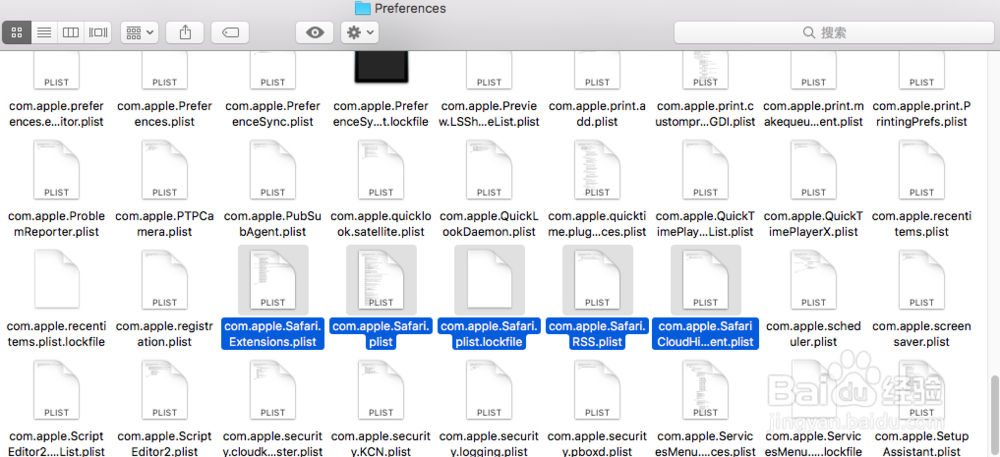Screen dimensions: 1000x457
Task: Open the Action gear menu
Action: click(360, 32)
